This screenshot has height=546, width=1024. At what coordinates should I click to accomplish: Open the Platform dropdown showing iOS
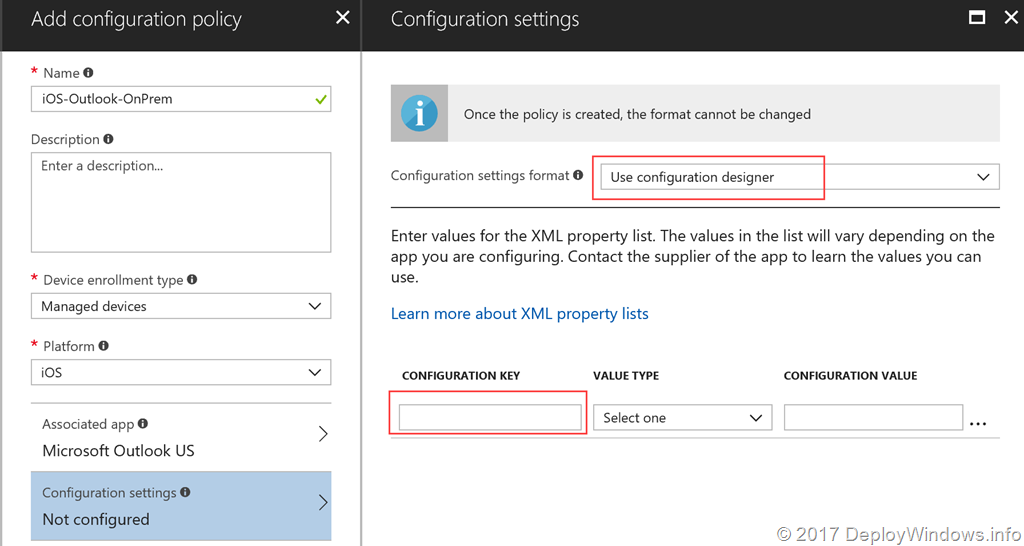tap(181, 372)
